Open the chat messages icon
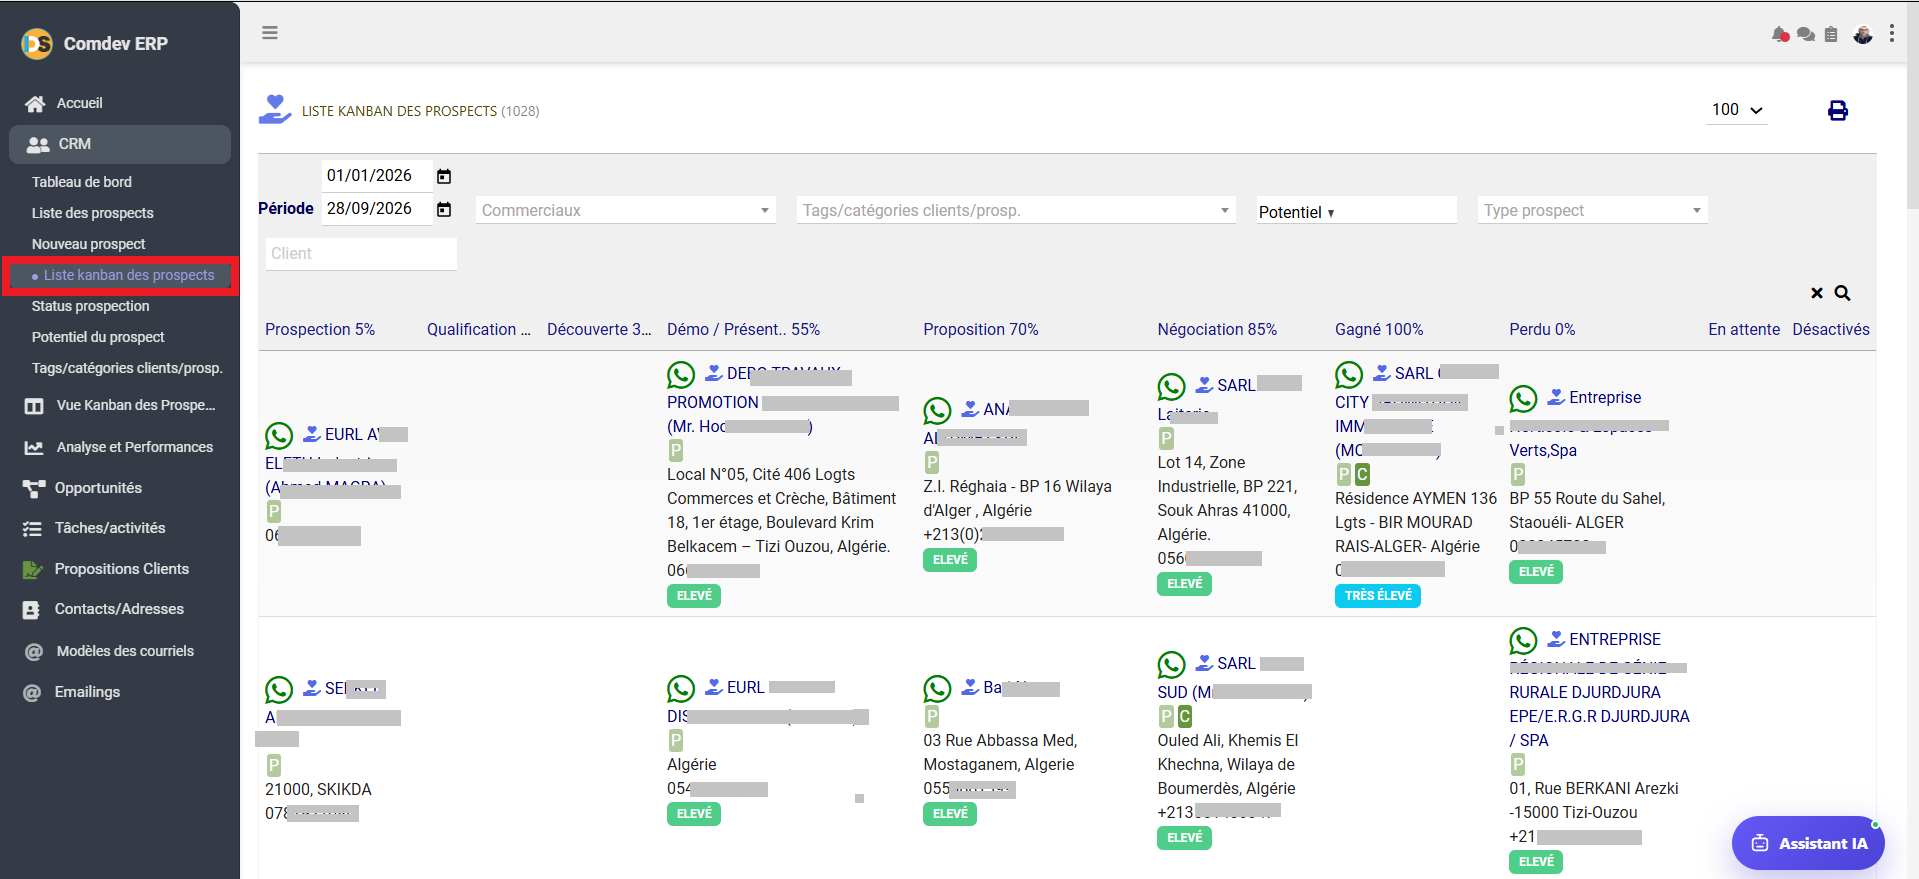Image resolution: width=1919 pixels, height=879 pixels. pyautogui.click(x=1806, y=35)
